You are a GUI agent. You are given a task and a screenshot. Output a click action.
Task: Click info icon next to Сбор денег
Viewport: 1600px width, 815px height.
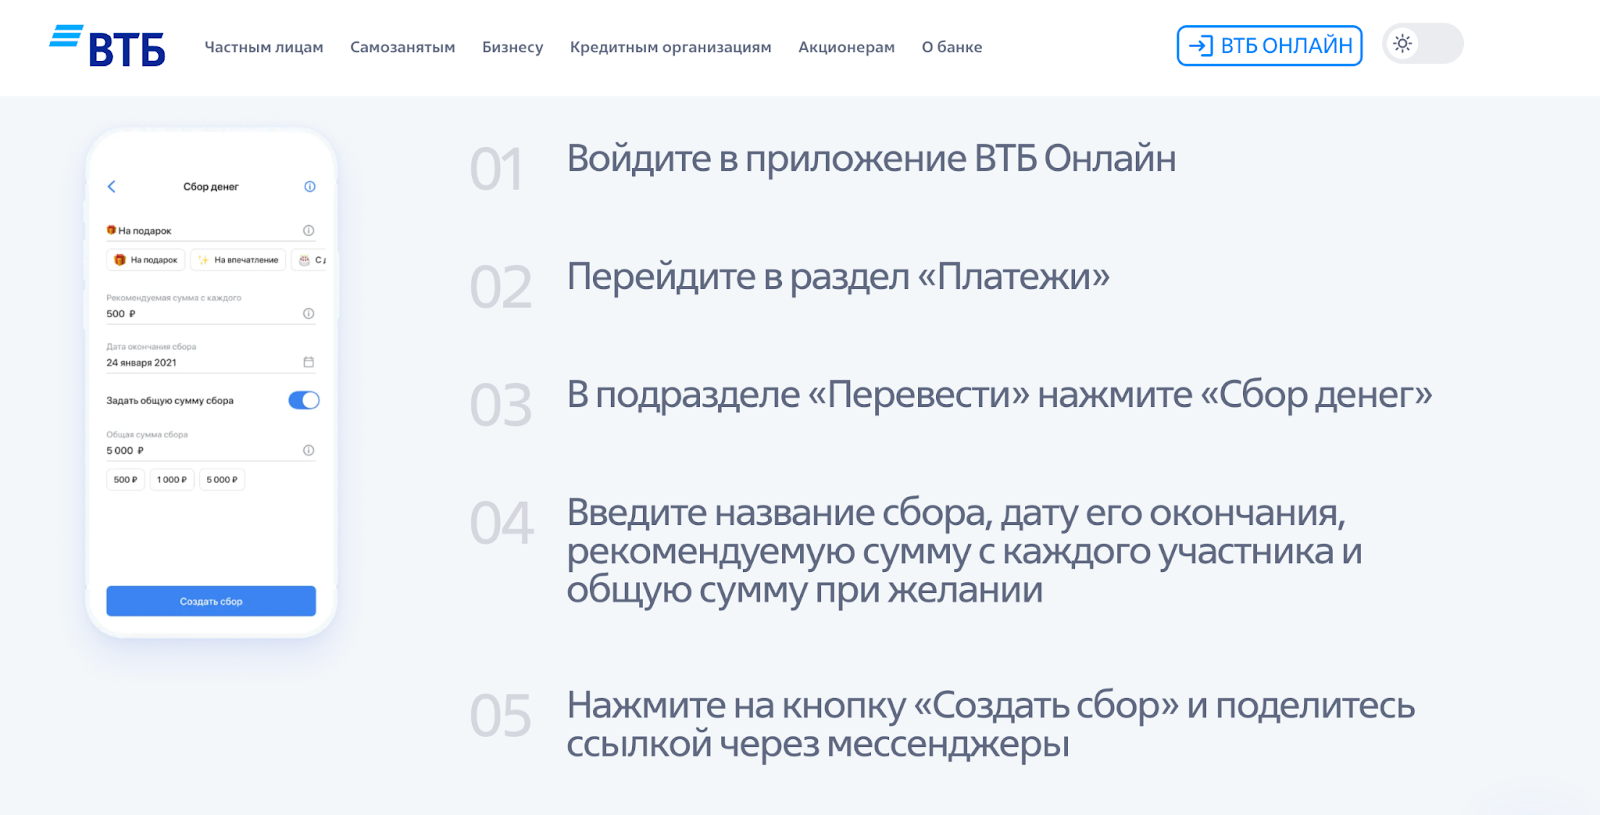click(310, 187)
